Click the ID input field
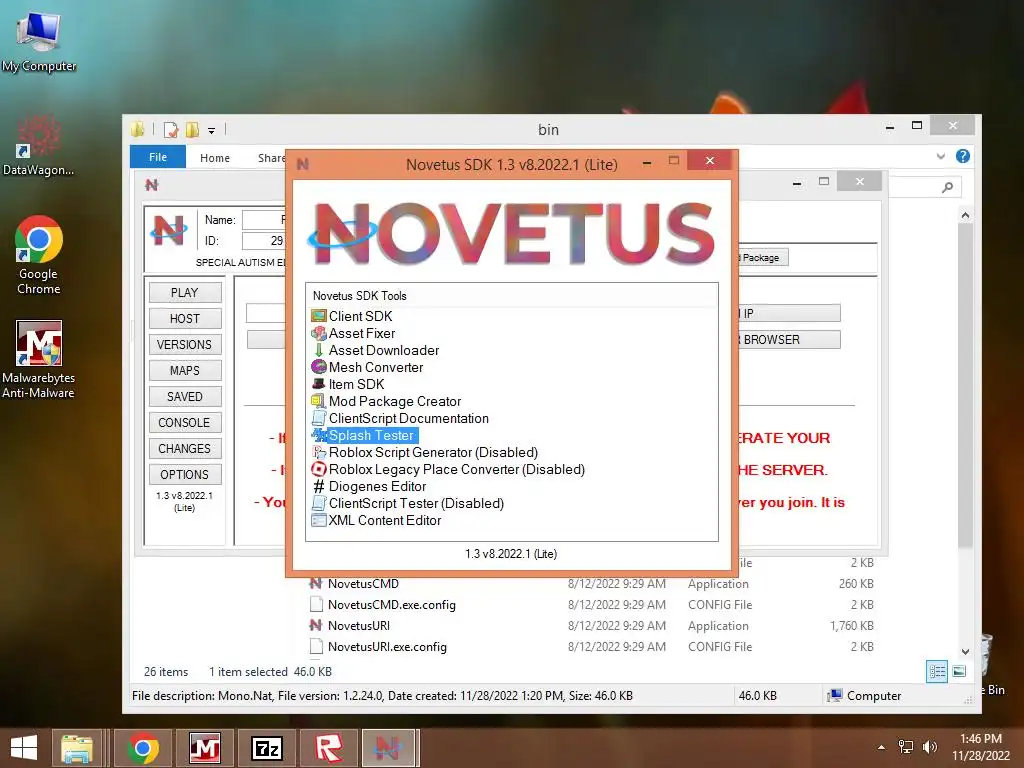1024x768 pixels. 264,241
